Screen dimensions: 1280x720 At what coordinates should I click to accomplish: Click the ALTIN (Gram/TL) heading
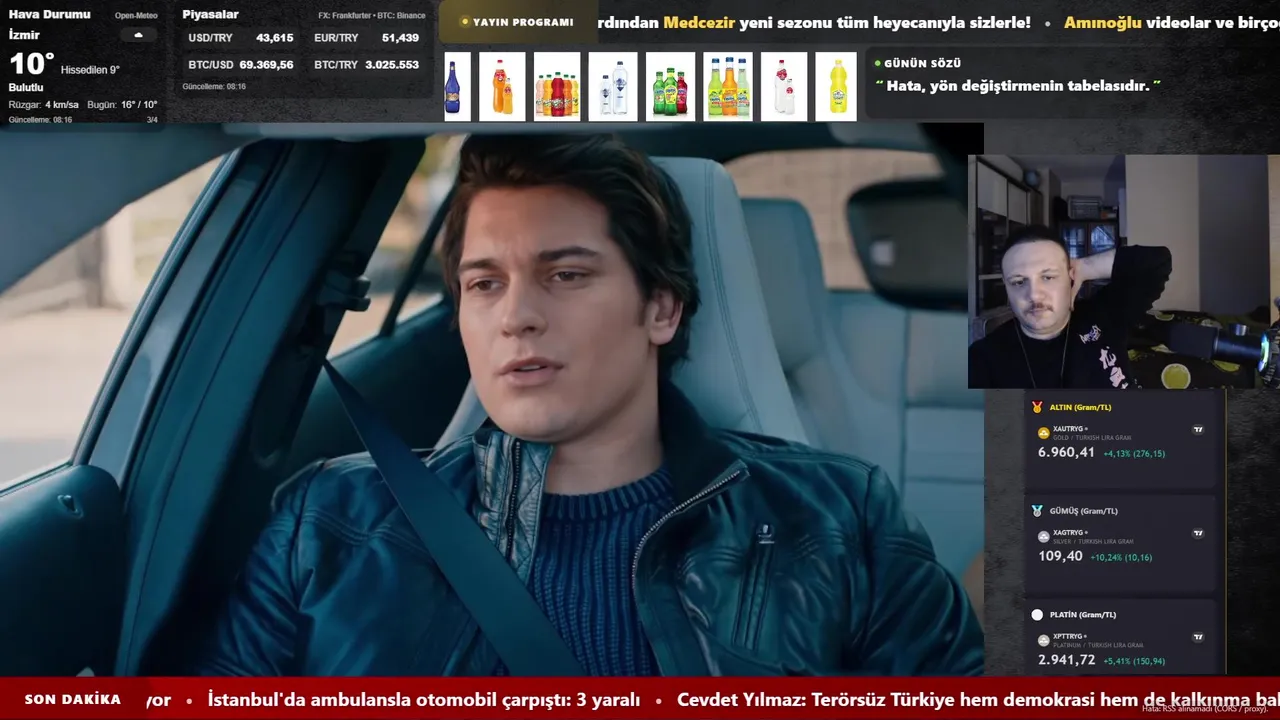(1080, 408)
